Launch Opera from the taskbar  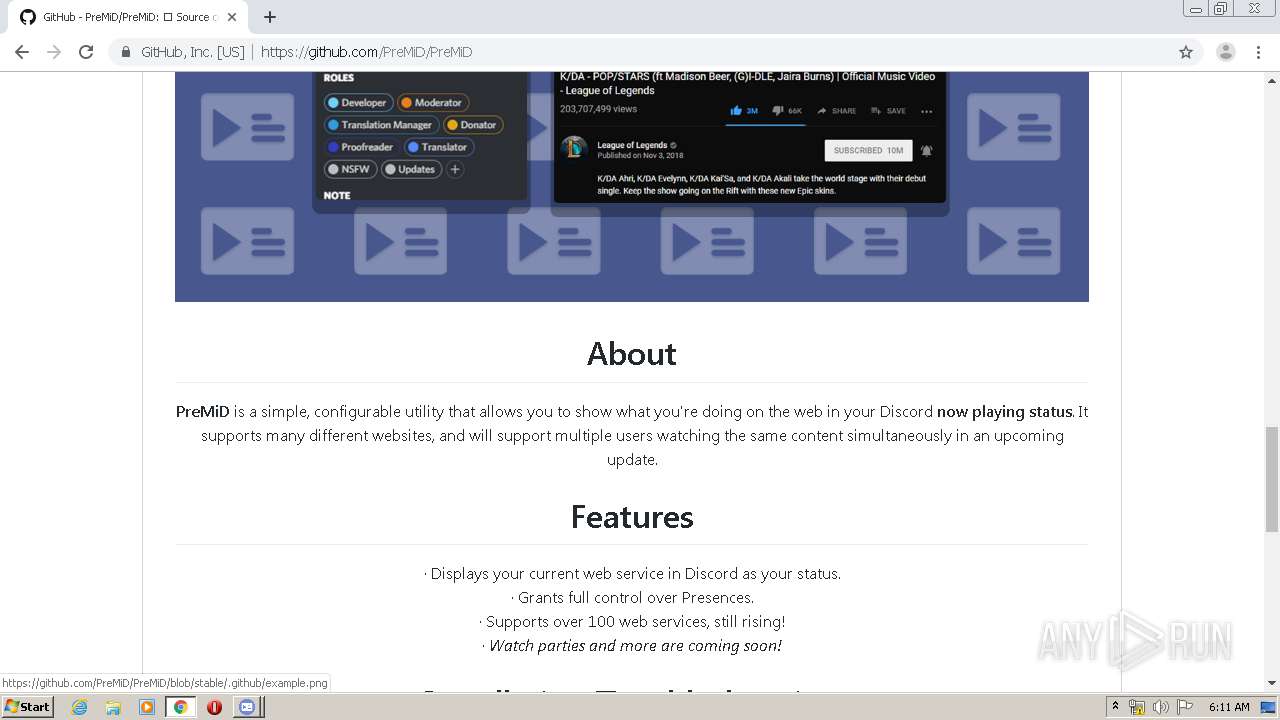point(214,707)
